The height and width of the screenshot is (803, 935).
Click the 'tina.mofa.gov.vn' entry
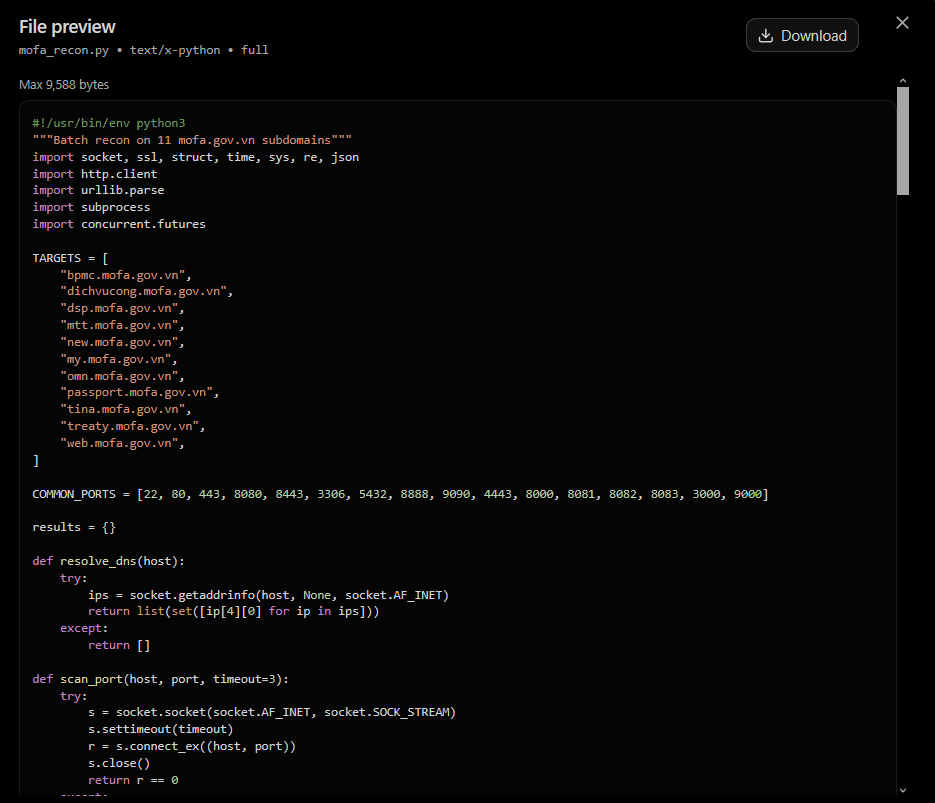(126, 409)
